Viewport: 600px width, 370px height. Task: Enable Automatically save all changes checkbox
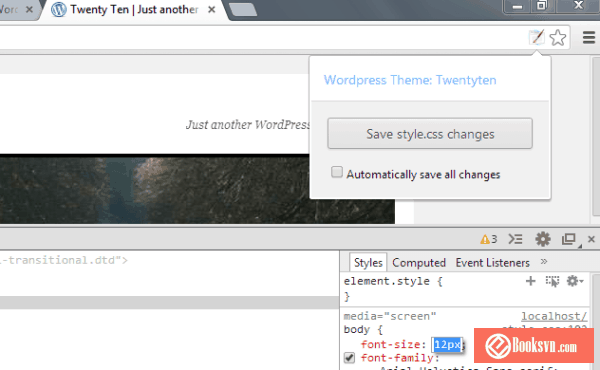pos(337,172)
